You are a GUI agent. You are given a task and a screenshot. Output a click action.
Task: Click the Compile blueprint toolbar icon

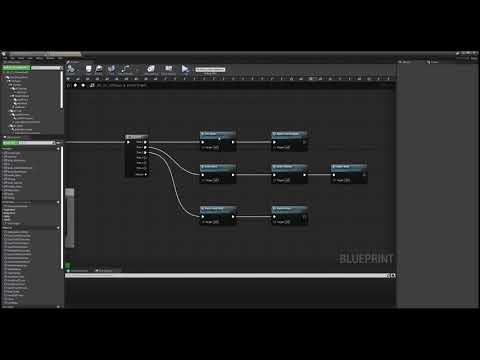click(71, 69)
